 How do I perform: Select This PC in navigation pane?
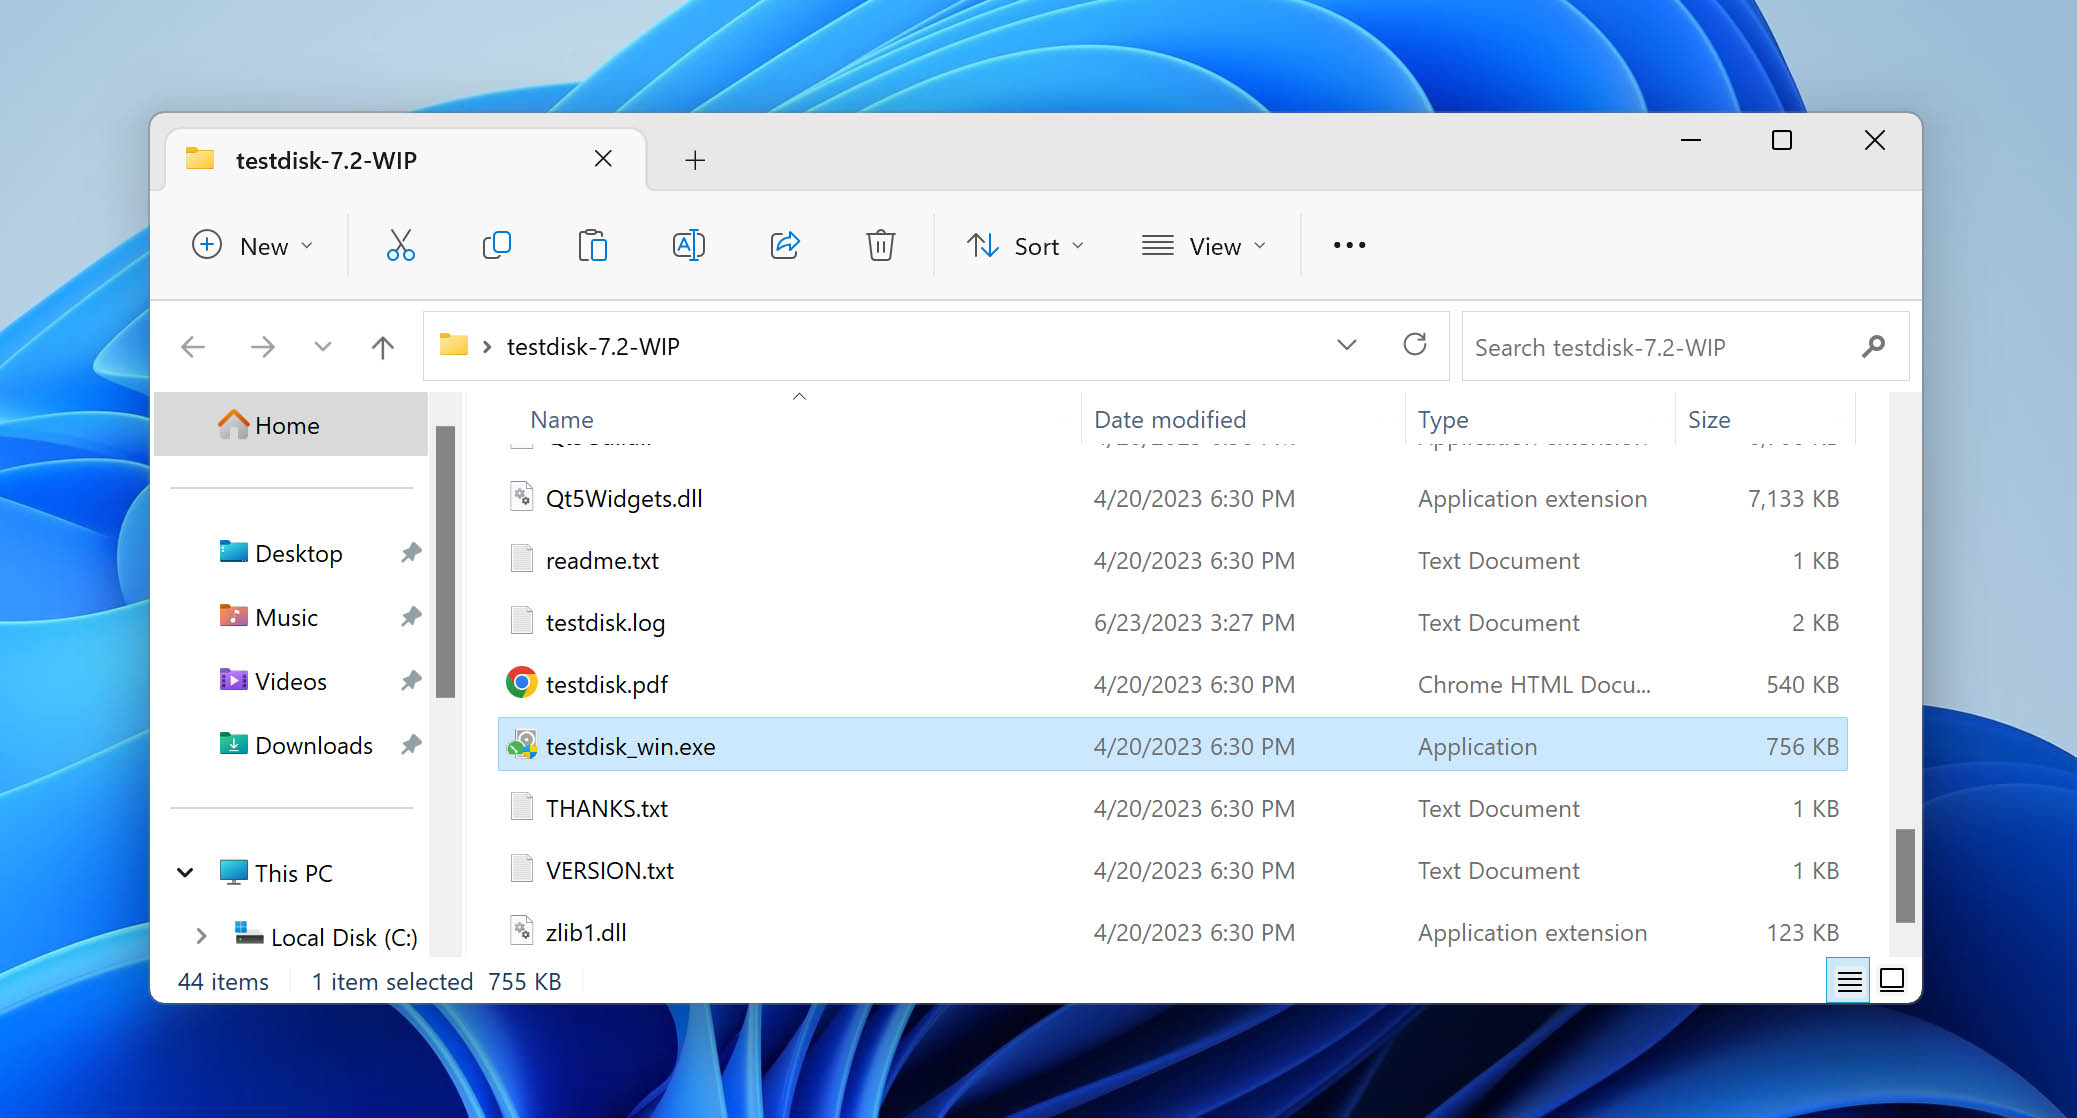pos(293,873)
